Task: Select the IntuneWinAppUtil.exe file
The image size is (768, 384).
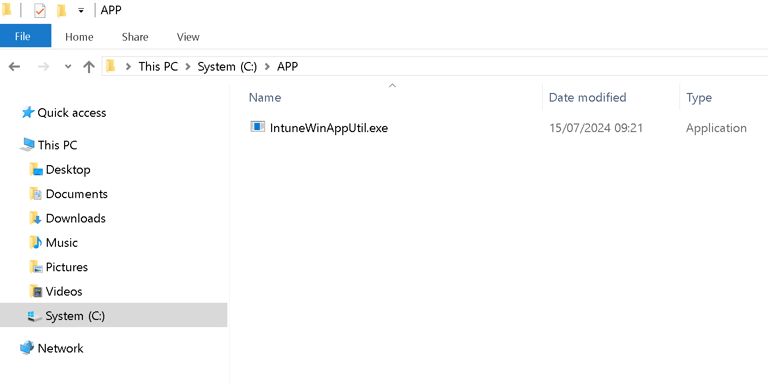Action: (x=329, y=128)
